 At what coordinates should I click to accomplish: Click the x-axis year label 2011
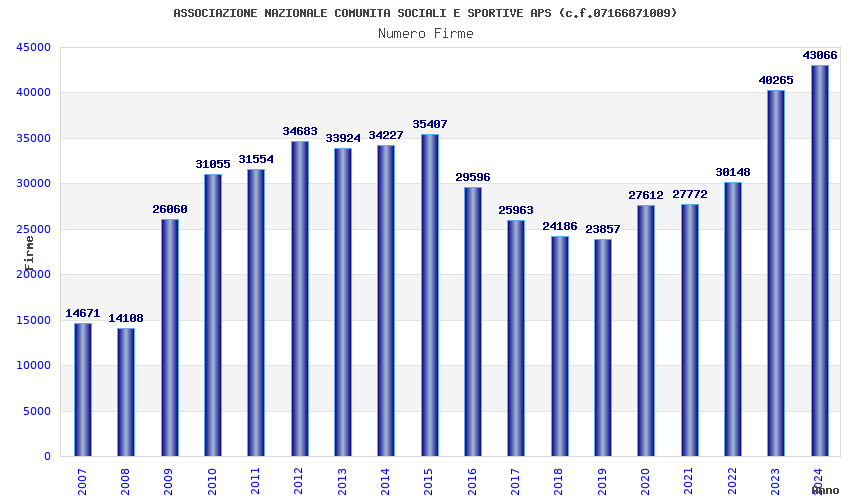[x=255, y=482]
